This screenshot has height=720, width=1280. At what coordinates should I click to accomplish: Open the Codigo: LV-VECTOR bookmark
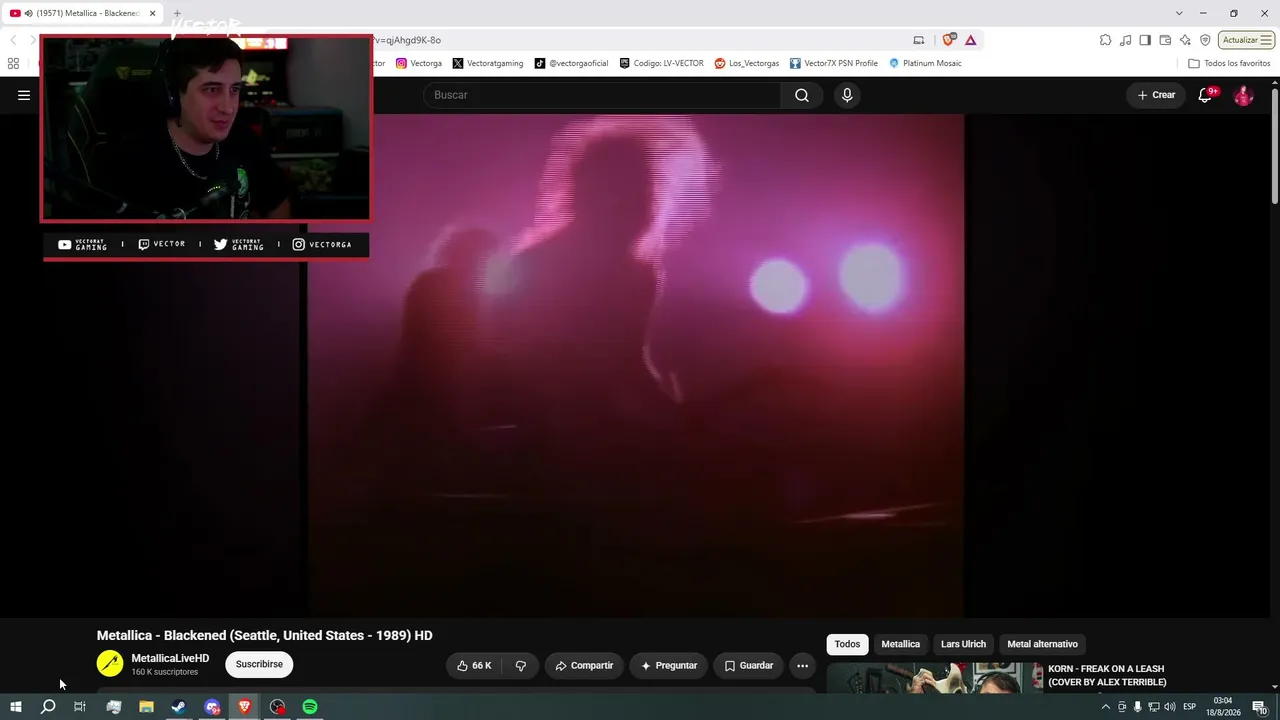[x=661, y=63]
